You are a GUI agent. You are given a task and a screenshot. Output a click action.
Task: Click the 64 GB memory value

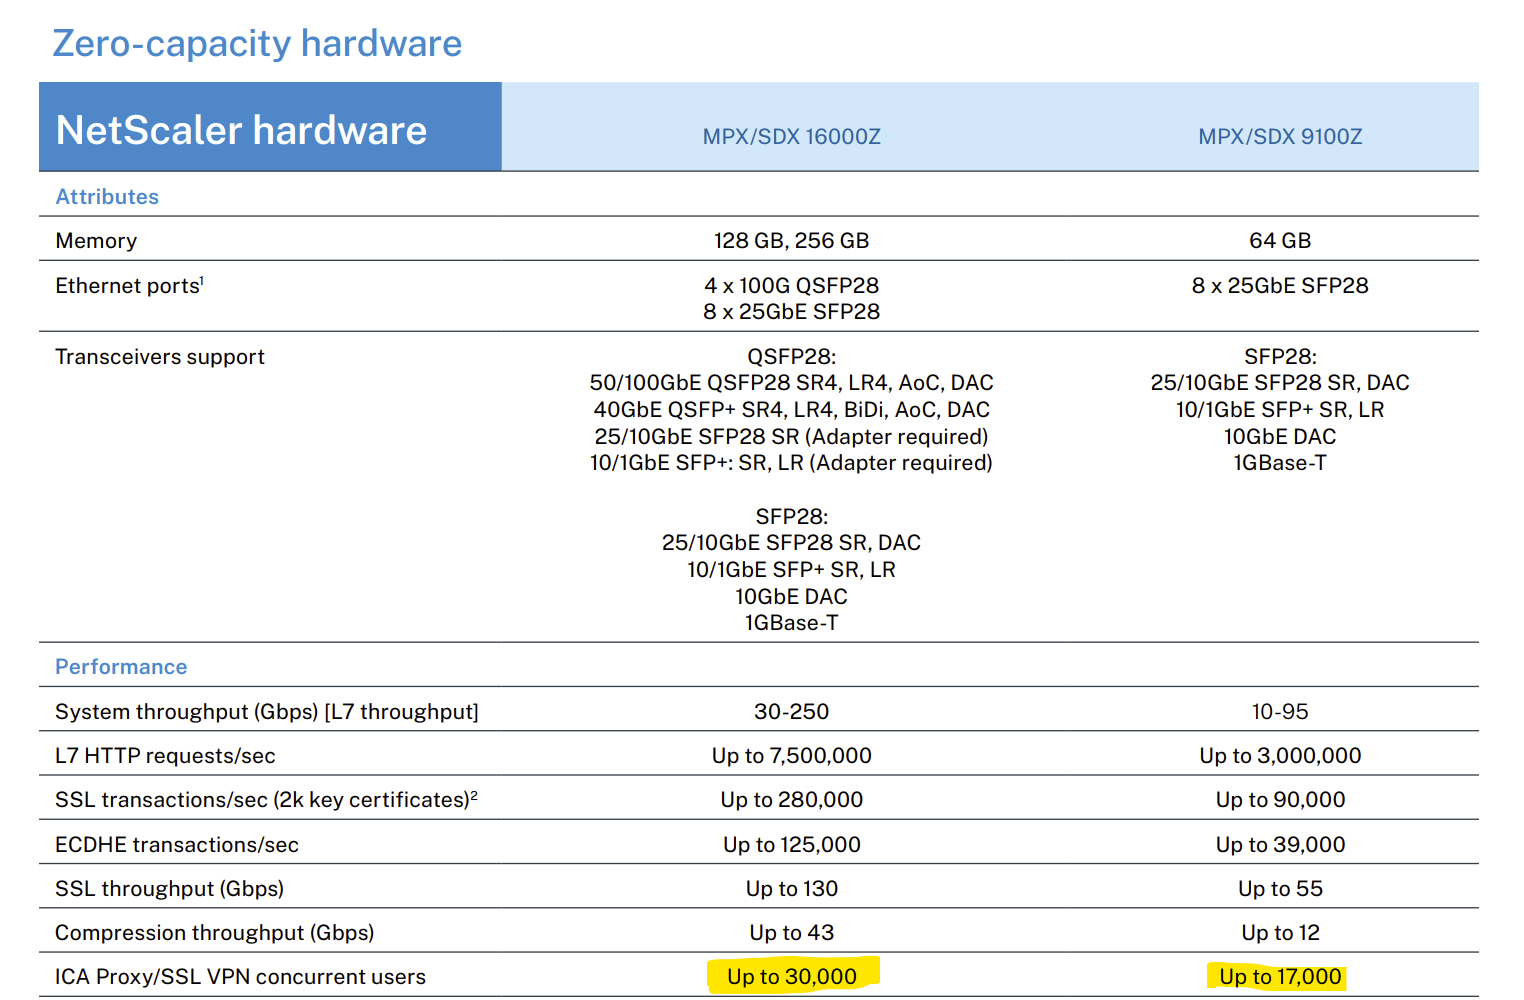pyautogui.click(x=1279, y=239)
